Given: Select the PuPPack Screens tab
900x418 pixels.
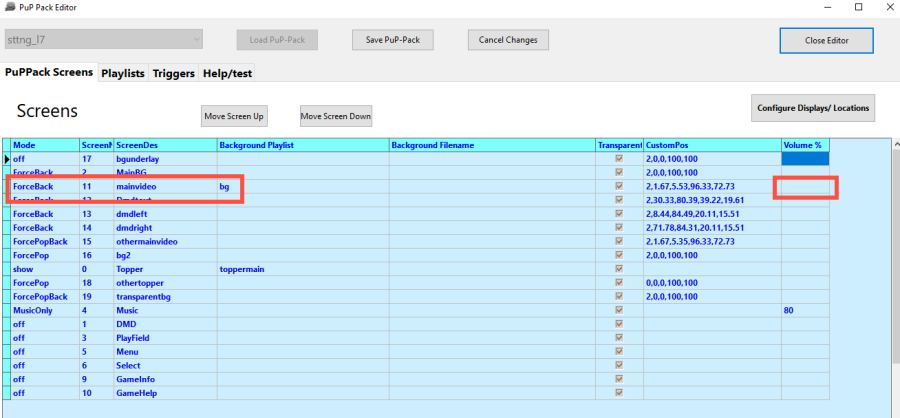Looking at the screenshot, I should tap(49, 73).
